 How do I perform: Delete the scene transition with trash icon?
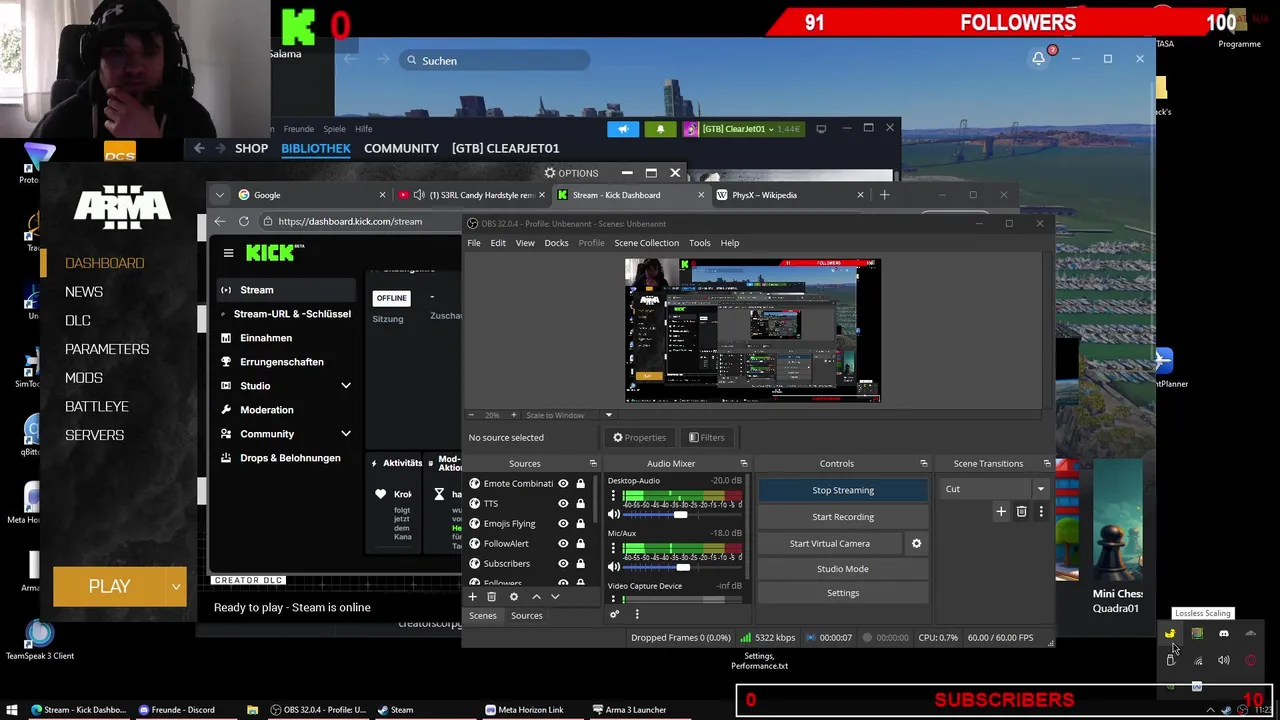1021,511
